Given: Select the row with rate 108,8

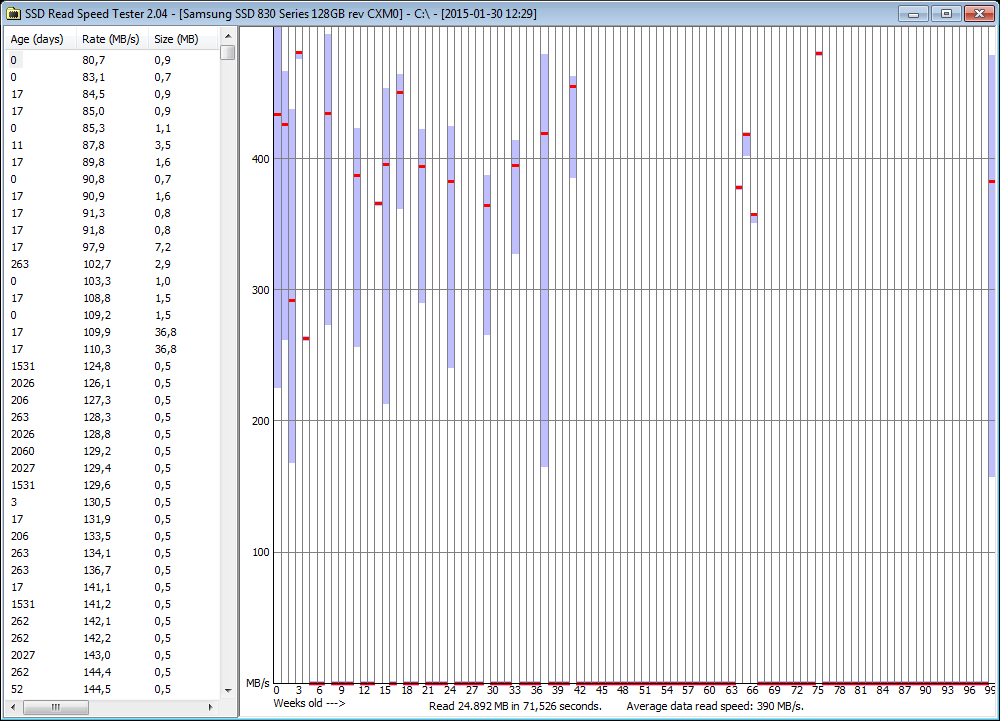Looking at the screenshot, I should (112, 298).
